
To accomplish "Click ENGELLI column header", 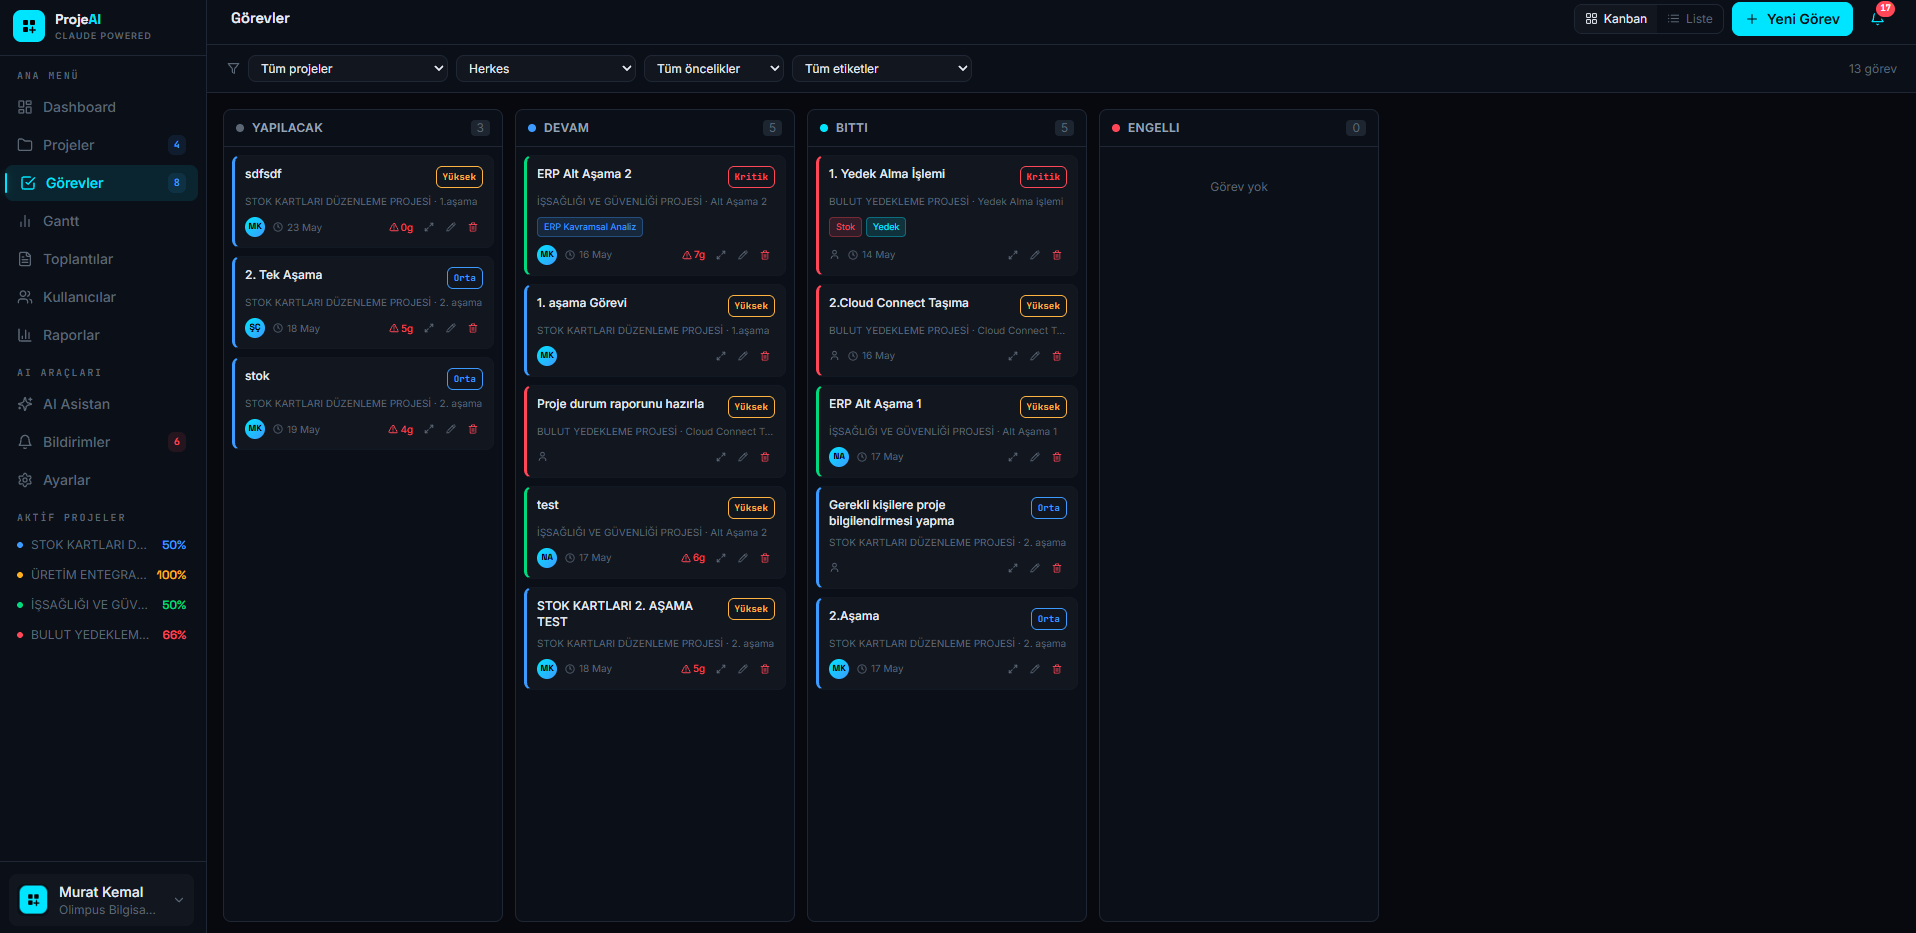I will [1239, 128].
